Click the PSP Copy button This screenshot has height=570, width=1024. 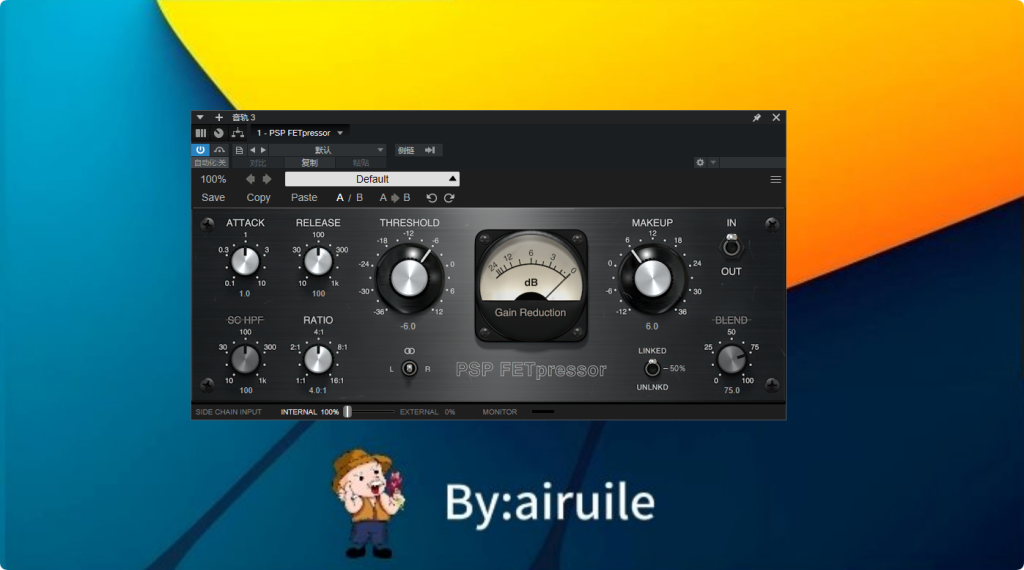[258, 198]
